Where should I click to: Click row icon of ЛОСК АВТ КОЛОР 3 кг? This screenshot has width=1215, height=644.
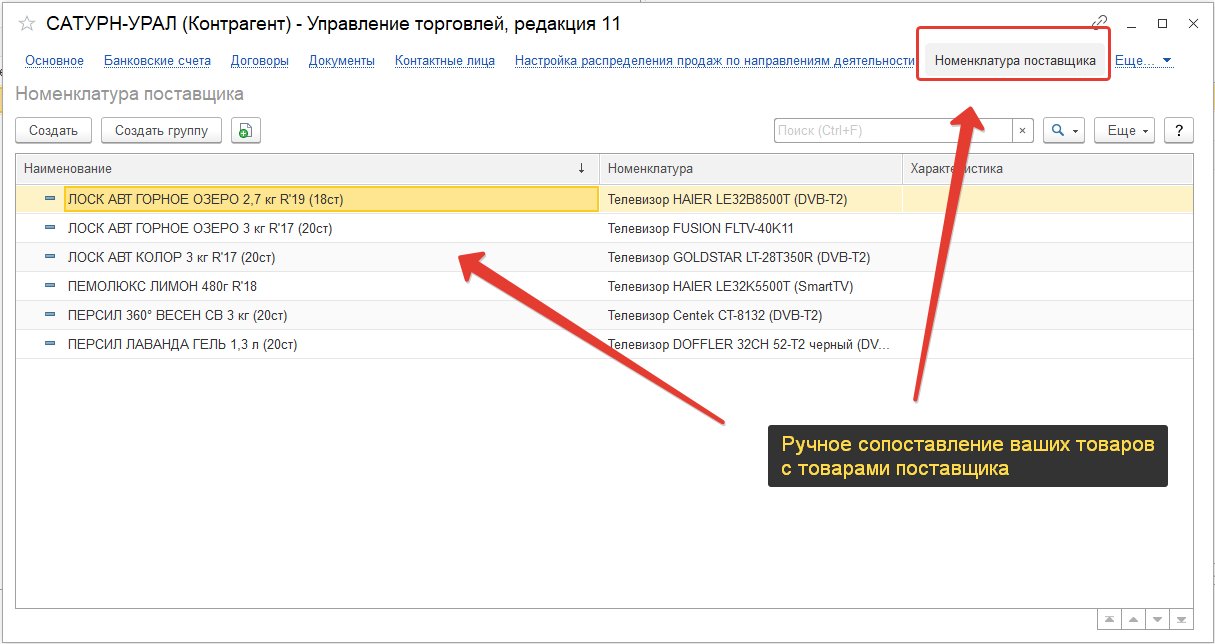pyautogui.click(x=50, y=257)
